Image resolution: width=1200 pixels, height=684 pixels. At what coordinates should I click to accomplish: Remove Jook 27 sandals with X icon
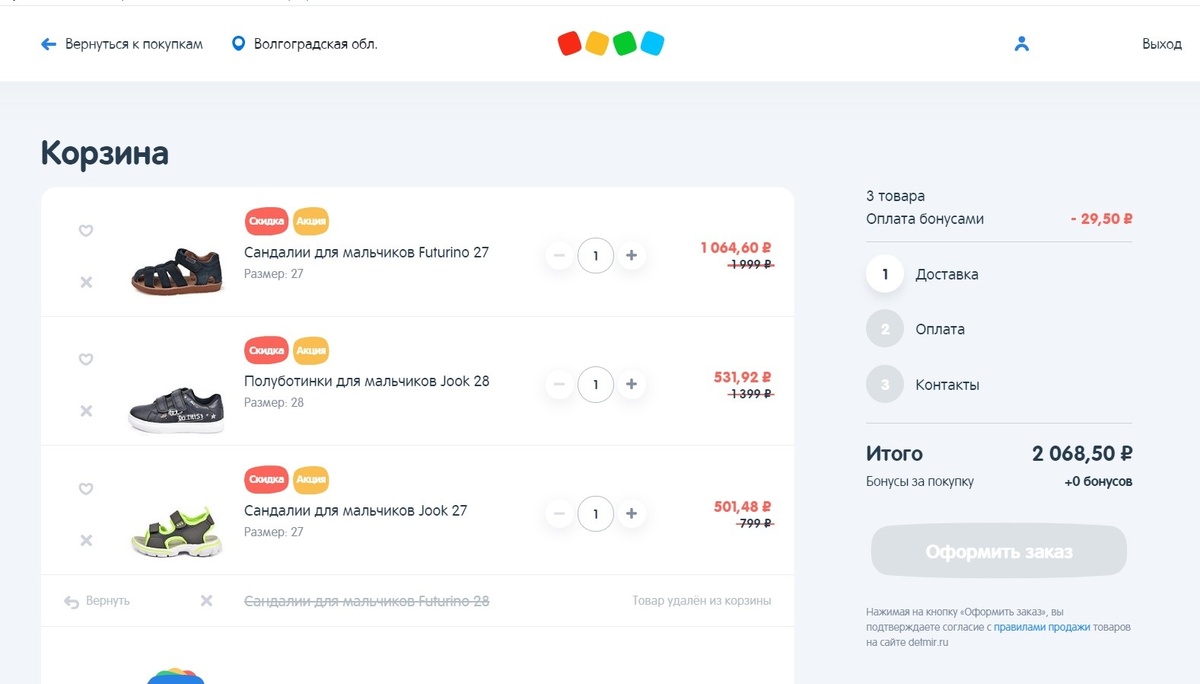pos(86,540)
